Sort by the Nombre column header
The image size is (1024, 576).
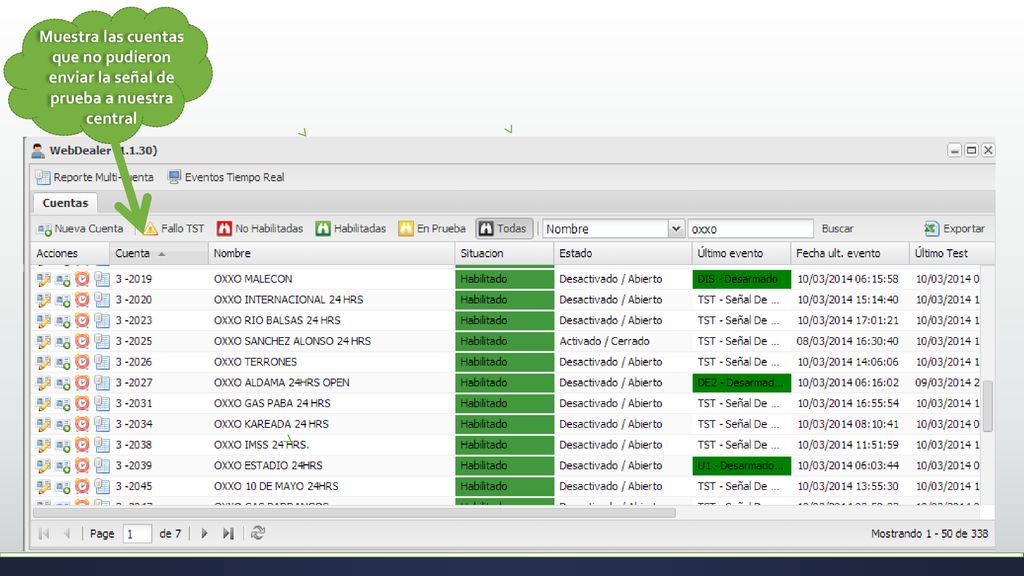coord(331,253)
